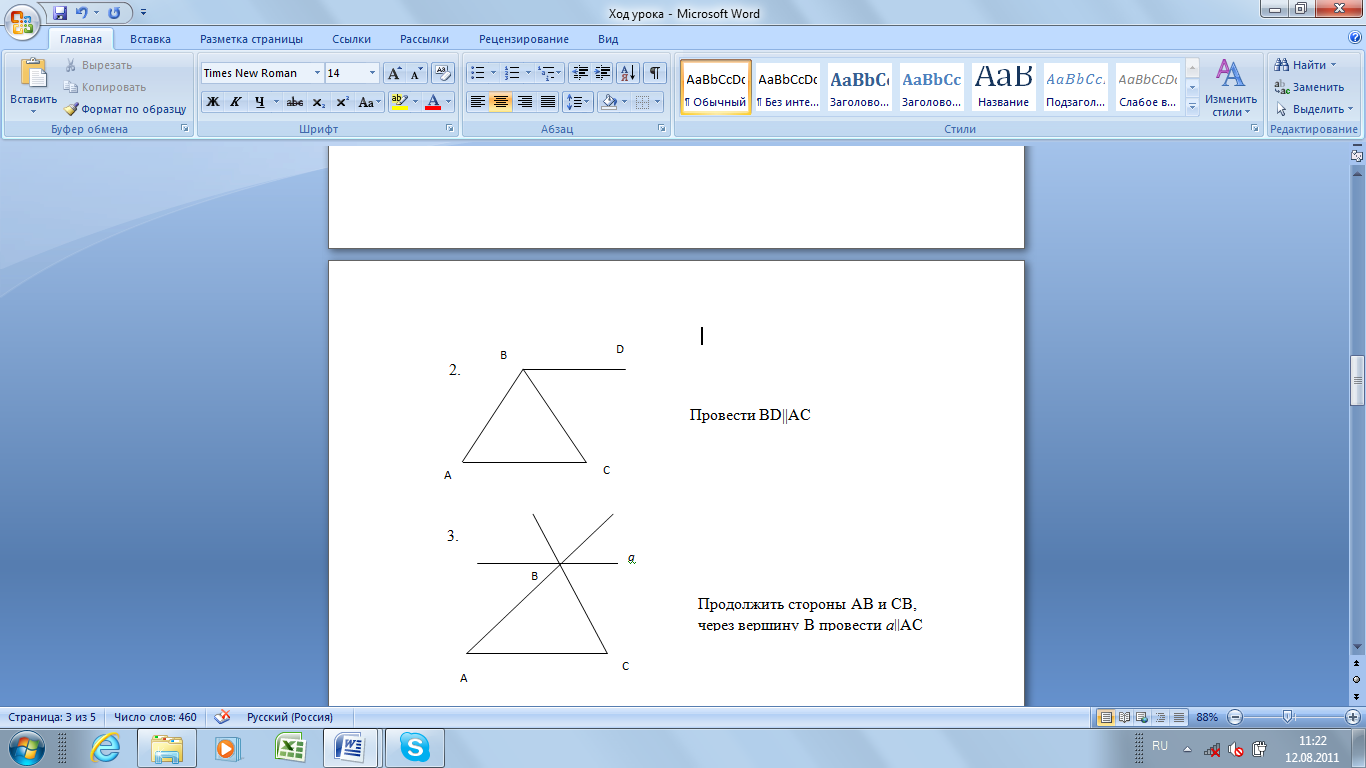Screen dimensions: 1366x768
Task: Toggle bold Ж formatting
Action: [x=213, y=102]
